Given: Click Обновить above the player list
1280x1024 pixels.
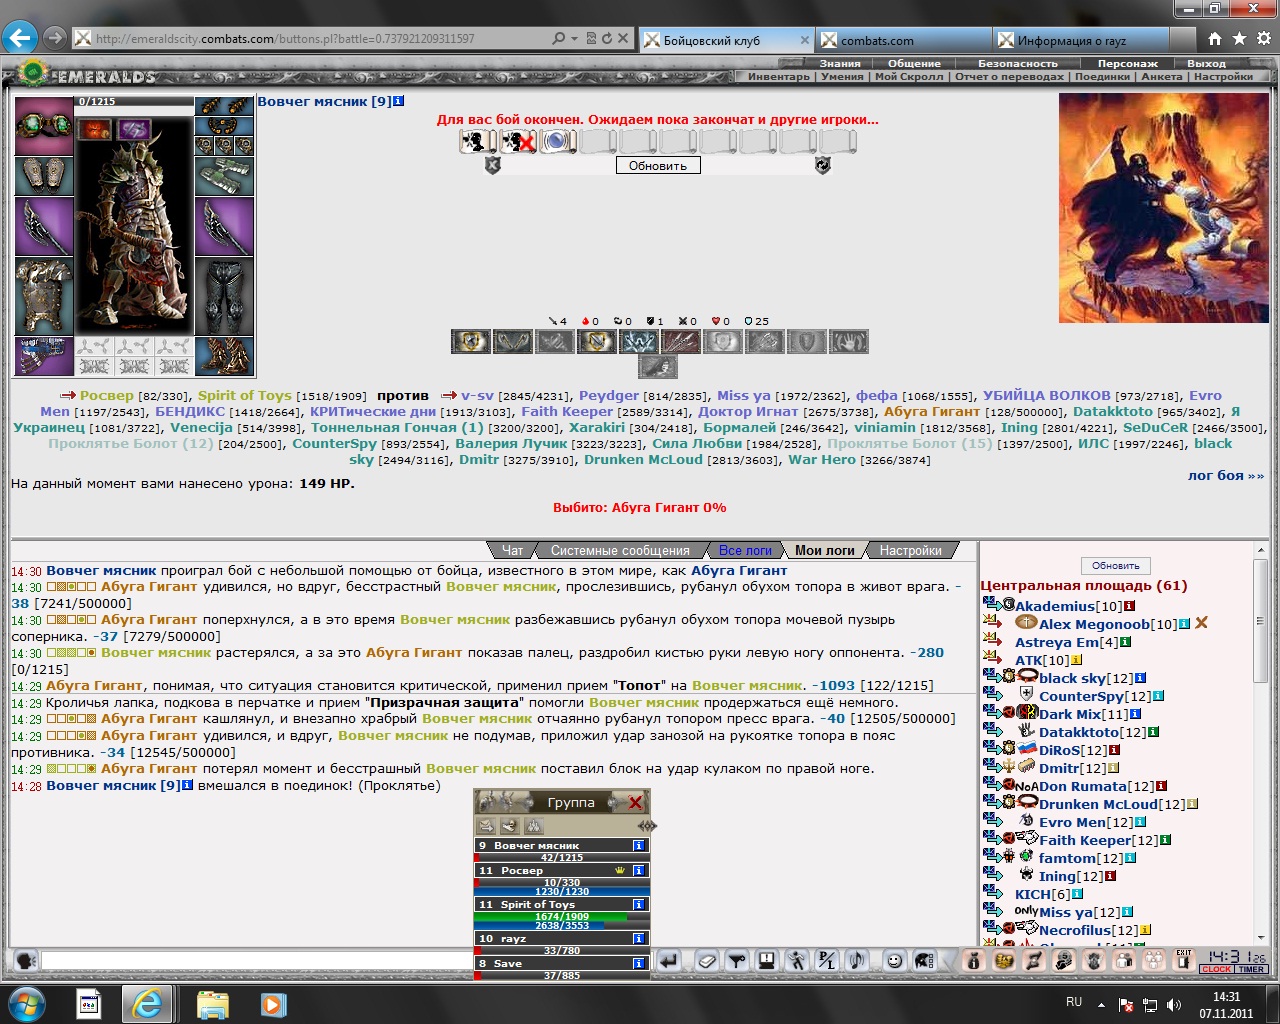Looking at the screenshot, I should (1115, 565).
